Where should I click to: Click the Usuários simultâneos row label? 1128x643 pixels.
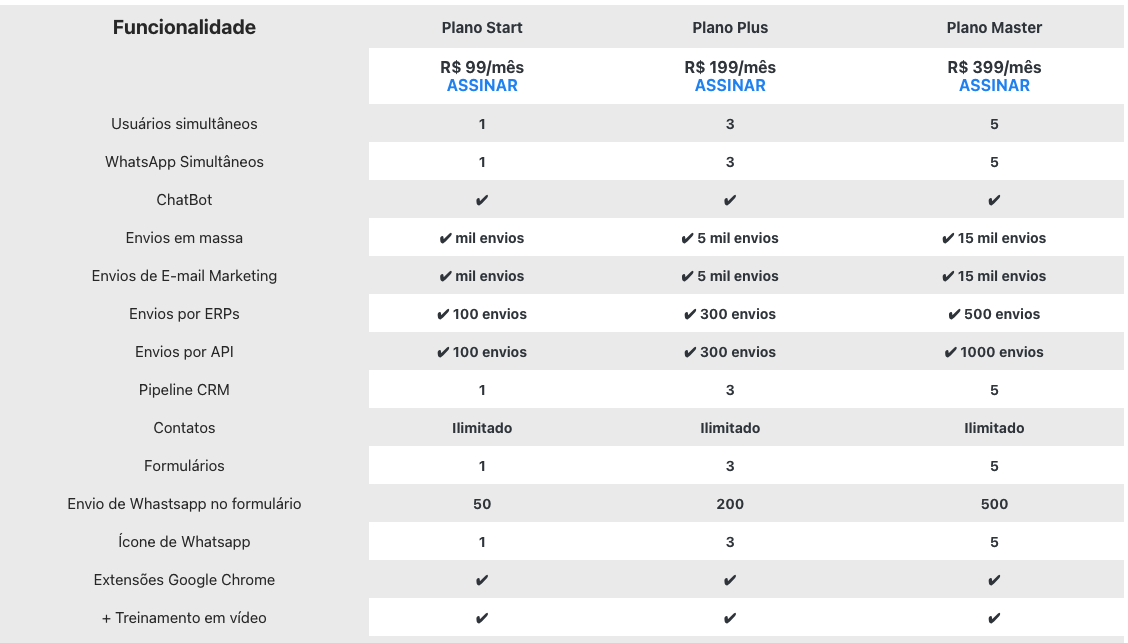[x=184, y=124]
